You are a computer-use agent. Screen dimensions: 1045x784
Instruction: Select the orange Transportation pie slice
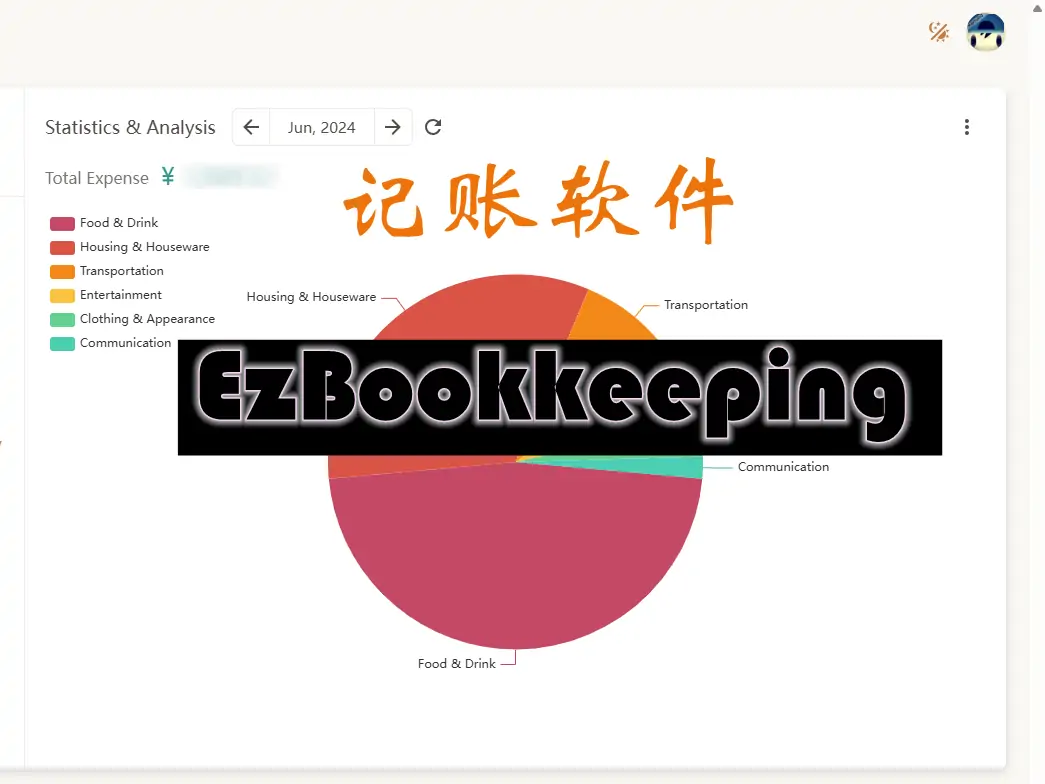tap(610, 320)
